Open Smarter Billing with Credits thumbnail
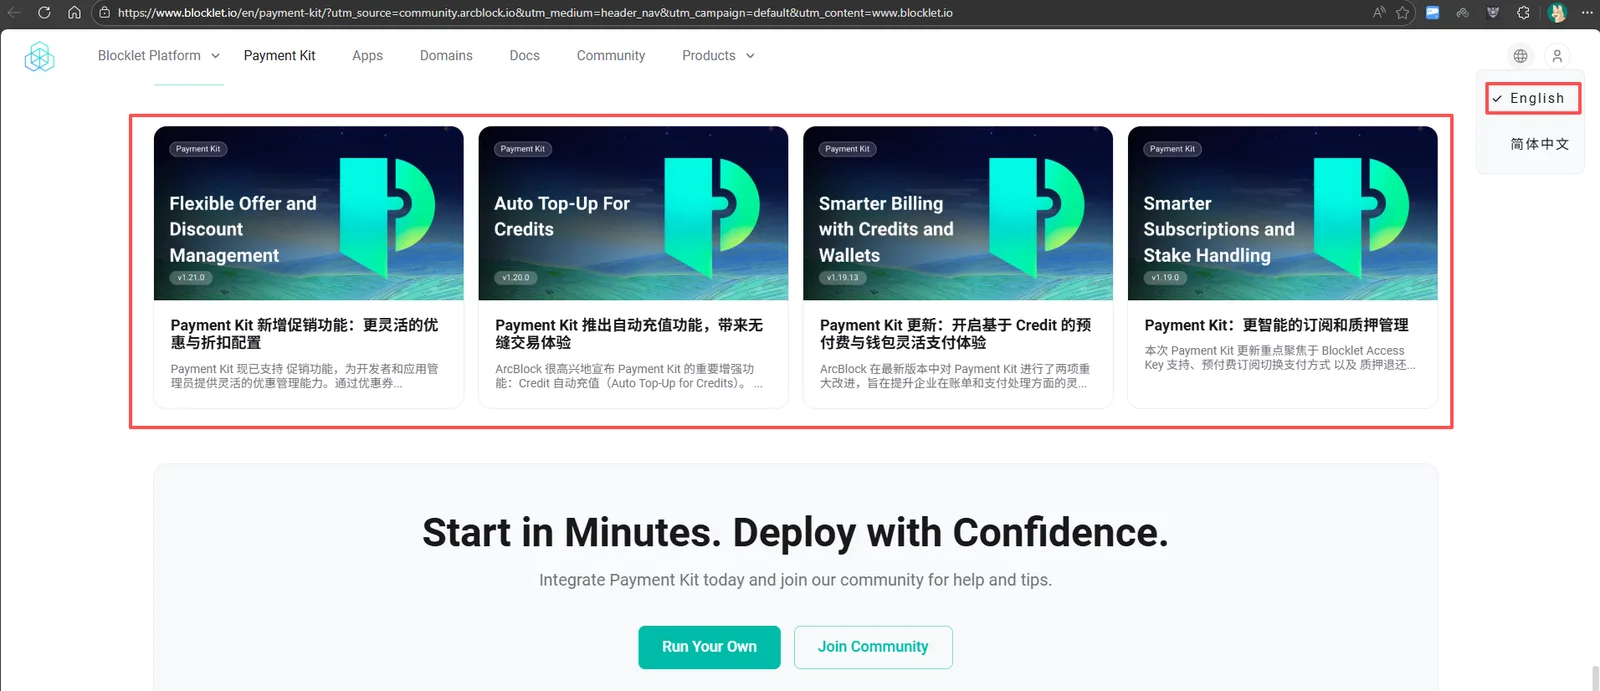 pos(958,213)
